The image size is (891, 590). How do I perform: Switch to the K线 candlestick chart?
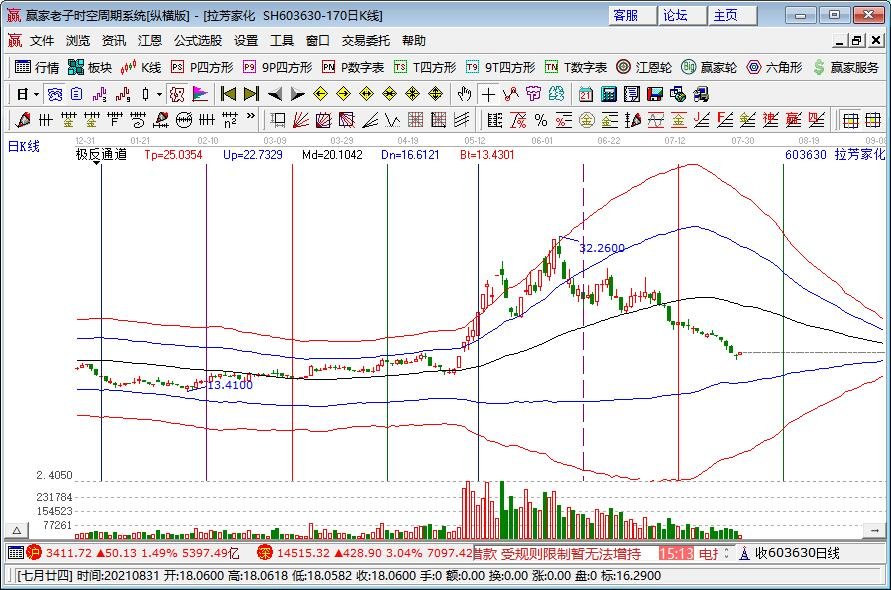141,67
